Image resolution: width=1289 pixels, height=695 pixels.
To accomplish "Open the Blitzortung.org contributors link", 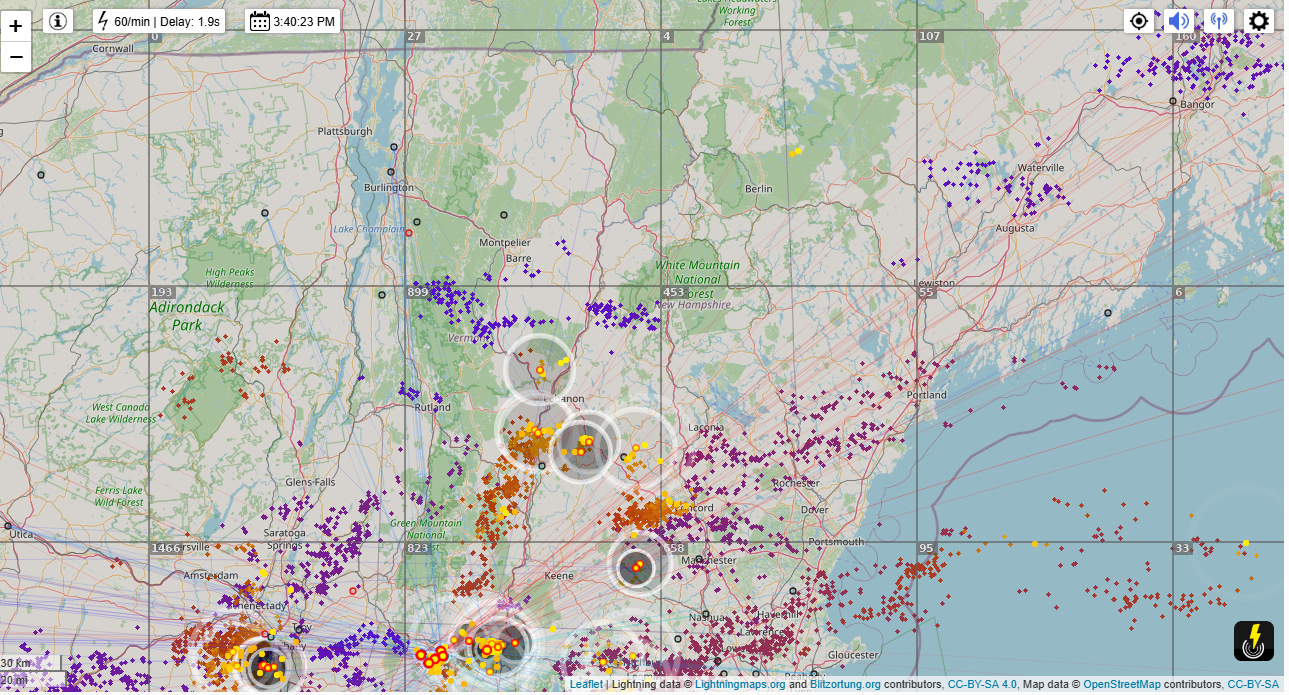I will (845, 685).
